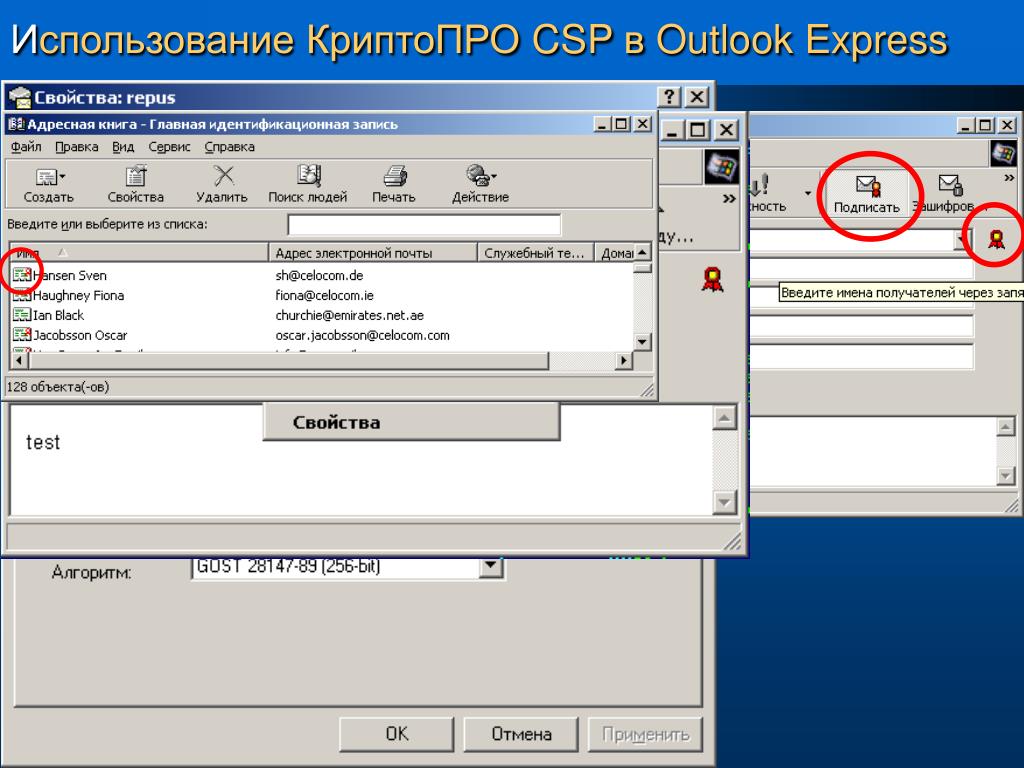The image size is (1024, 768).
Task: Click Отмена button
Action: (x=521, y=734)
